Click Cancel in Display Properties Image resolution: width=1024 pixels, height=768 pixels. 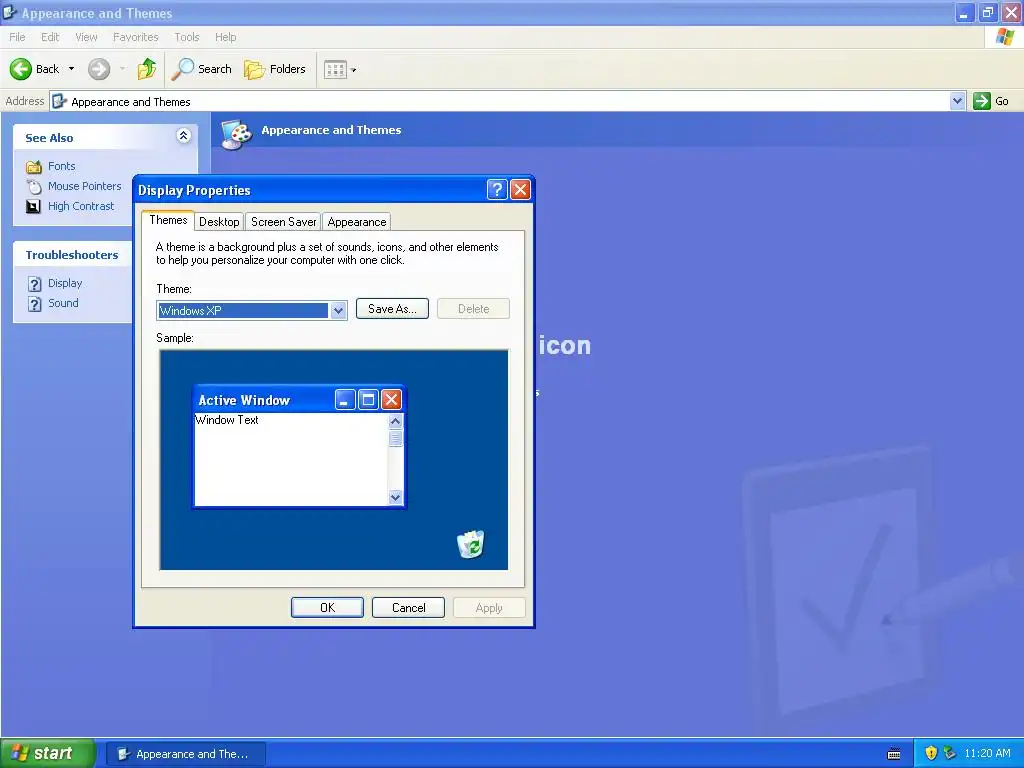click(x=408, y=607)
